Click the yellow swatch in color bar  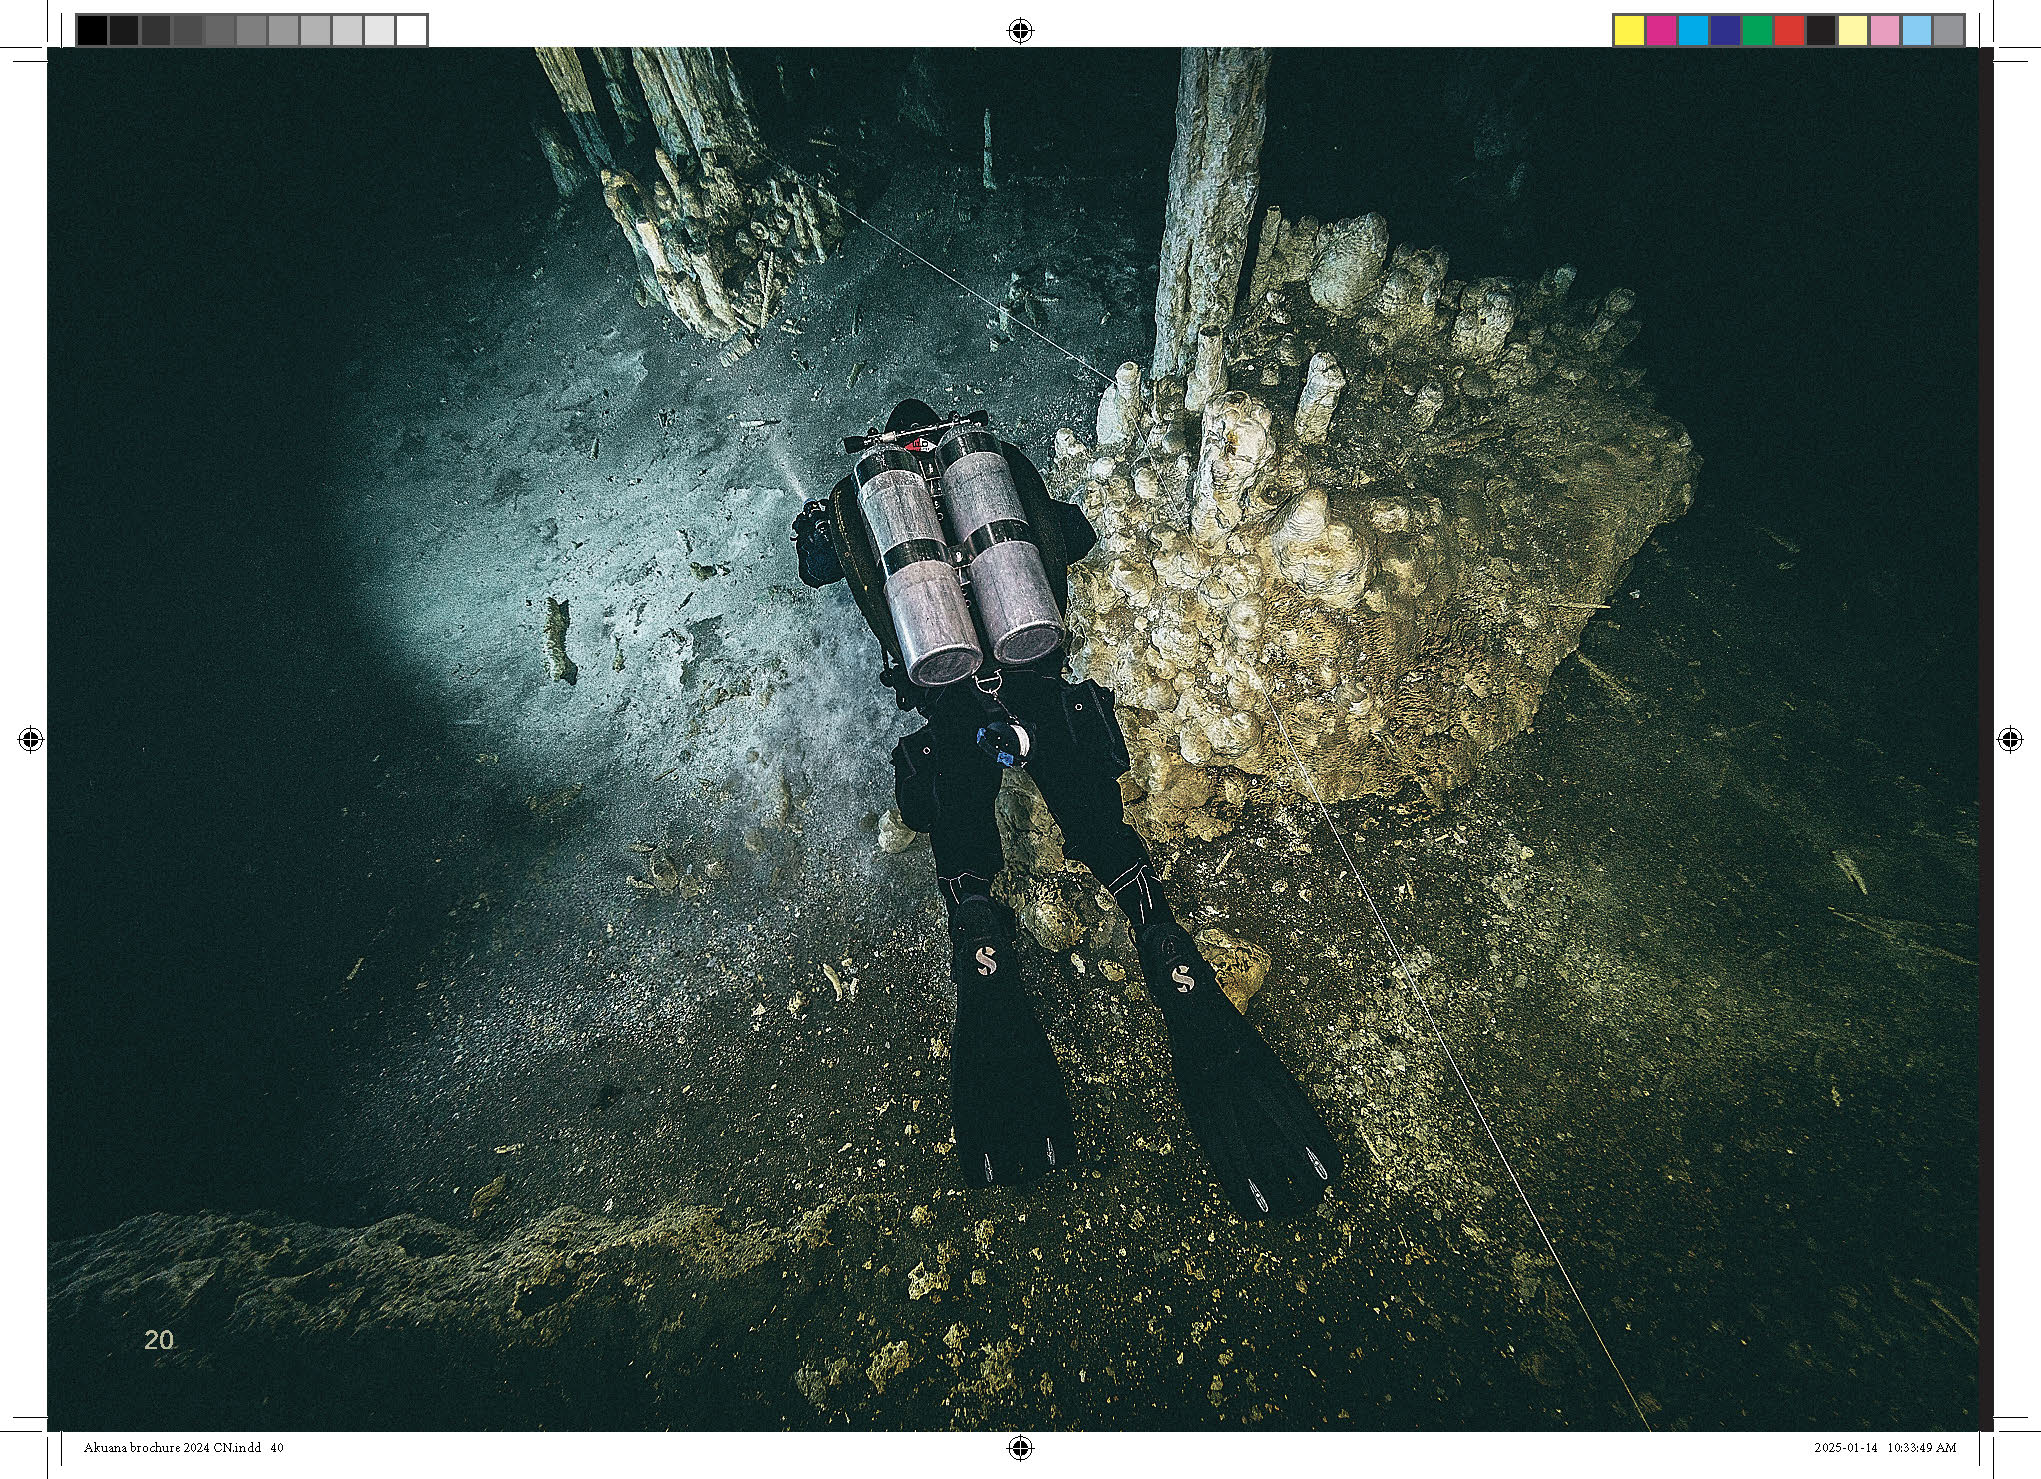pos(1630,31)
